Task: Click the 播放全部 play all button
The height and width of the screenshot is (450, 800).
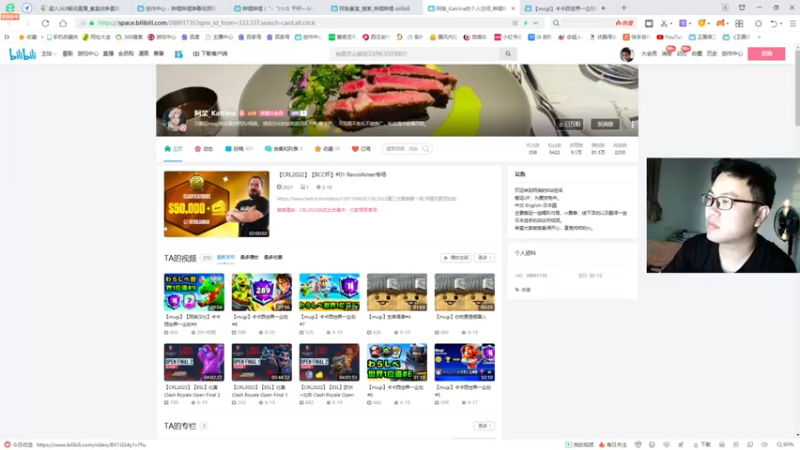Action: point(456,258)
